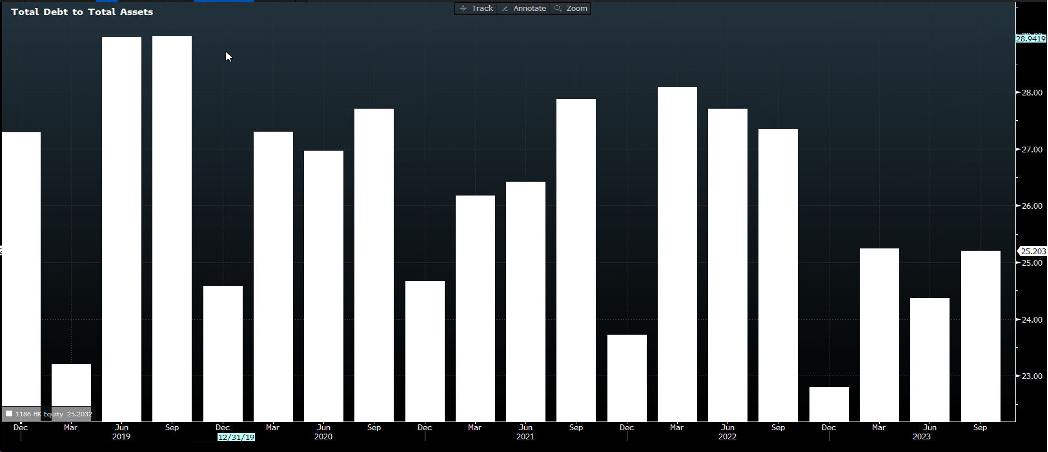The image size is (1048, 452).
Task: Select the March 2022 bar
Action: coord(677,254)
